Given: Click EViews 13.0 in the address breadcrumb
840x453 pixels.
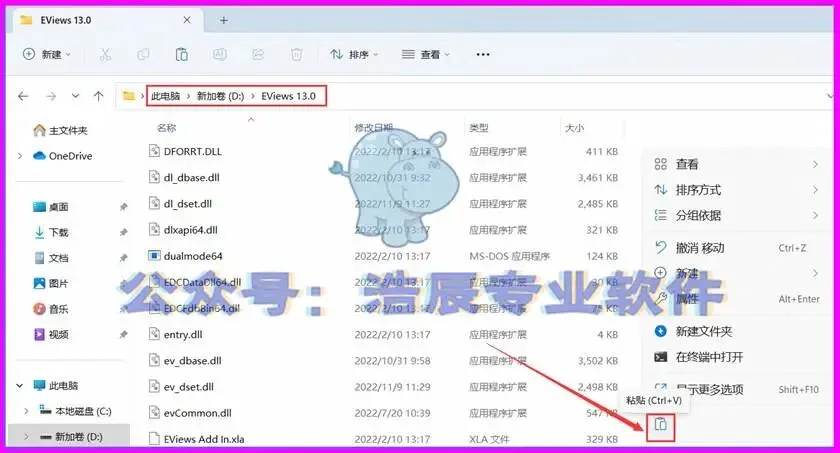Looking at the screenshot, I should 289,96.
